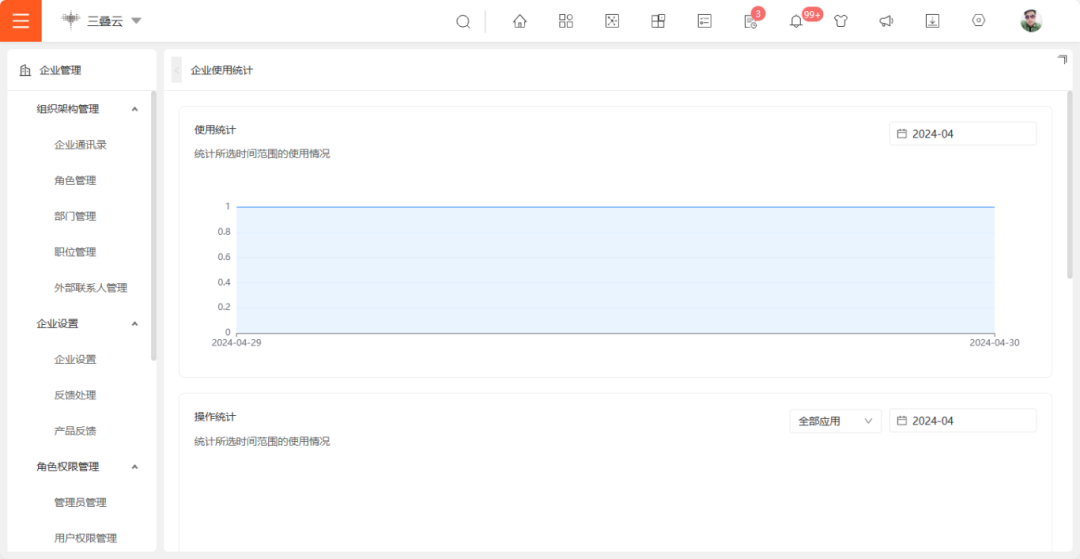Click the 操作统计 heading
Image resolution: width=1080 pixels, height=559 pixels.
215,416
